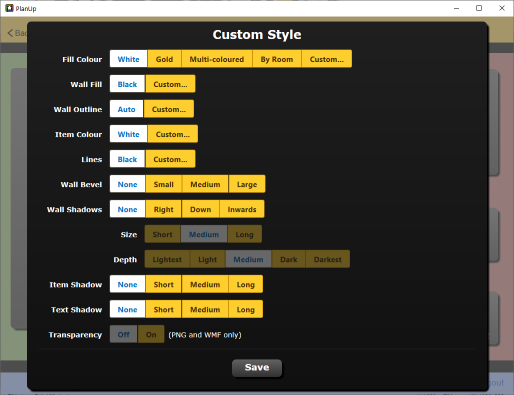Viewport: 514px width, 395px height.
Task: Set Wall Shadows to None
Action: click(x=127, y=209)
